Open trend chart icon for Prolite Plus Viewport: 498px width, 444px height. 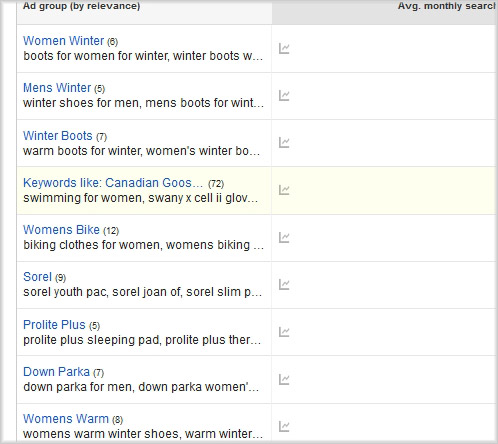pos(284,332)
